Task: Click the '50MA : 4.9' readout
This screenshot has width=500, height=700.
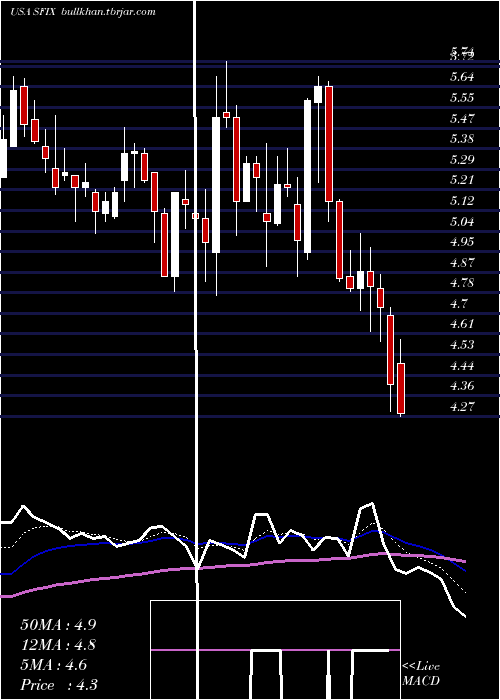Action: point(58,625)
